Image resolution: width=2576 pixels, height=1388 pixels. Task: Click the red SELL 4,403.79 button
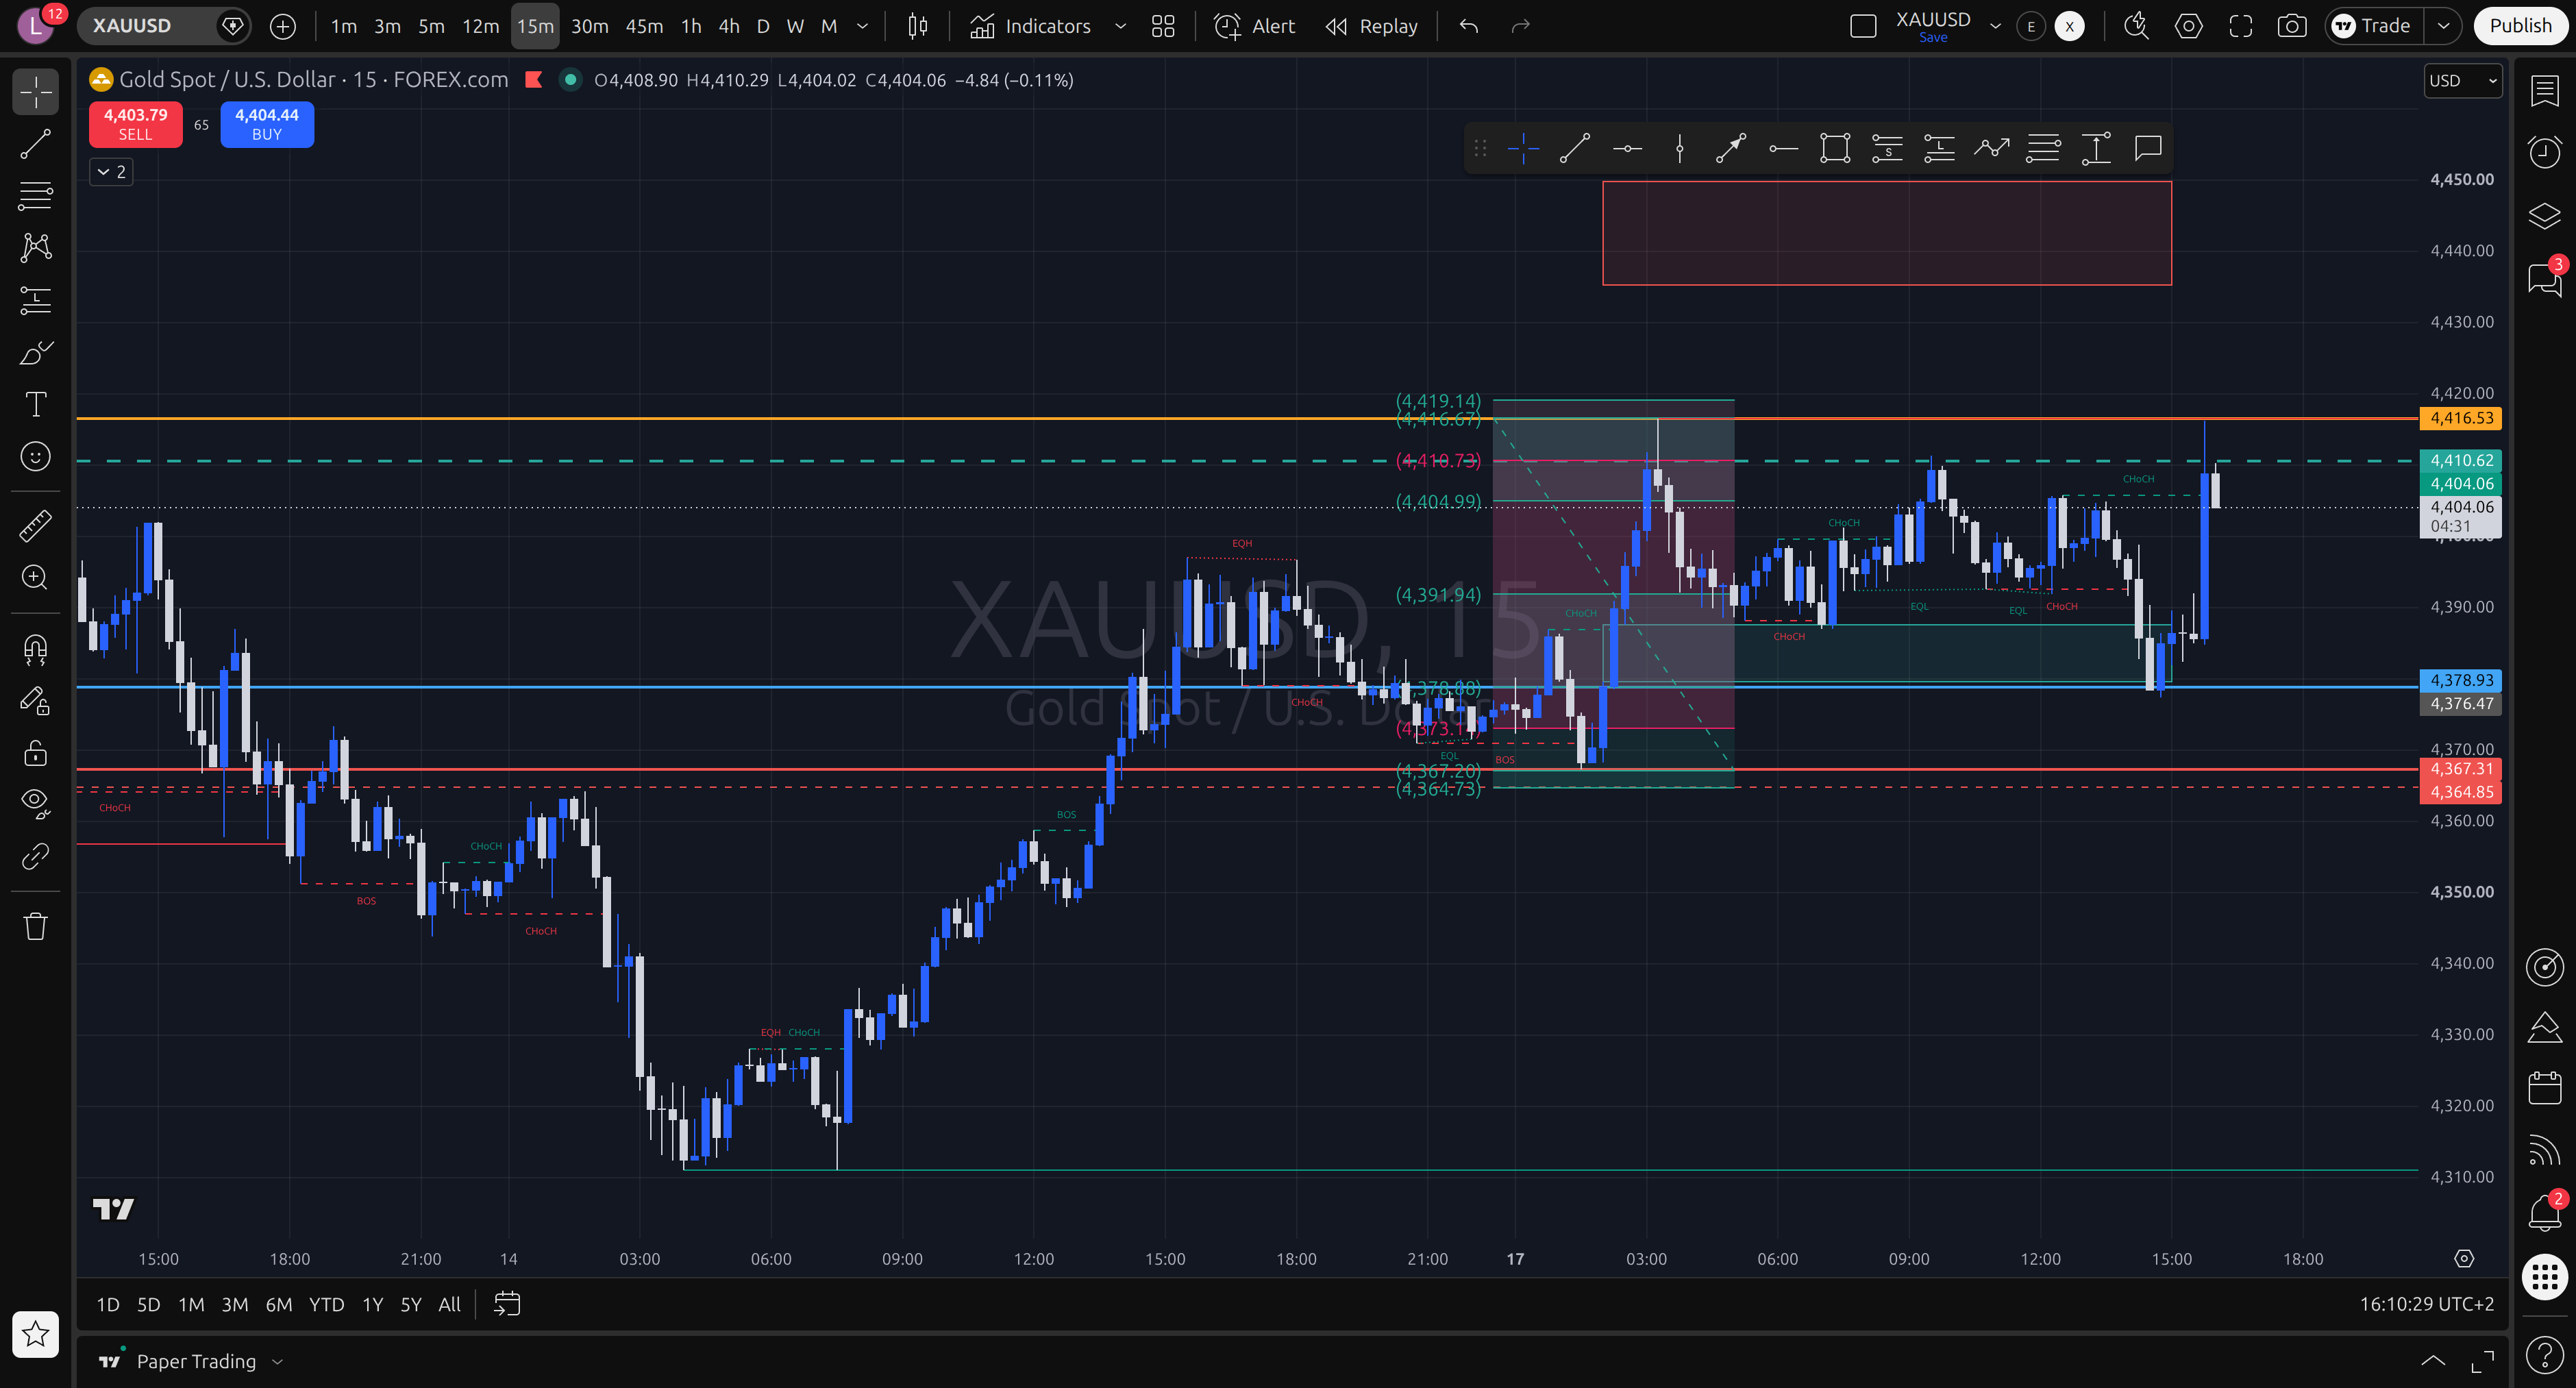pos(136,124)
